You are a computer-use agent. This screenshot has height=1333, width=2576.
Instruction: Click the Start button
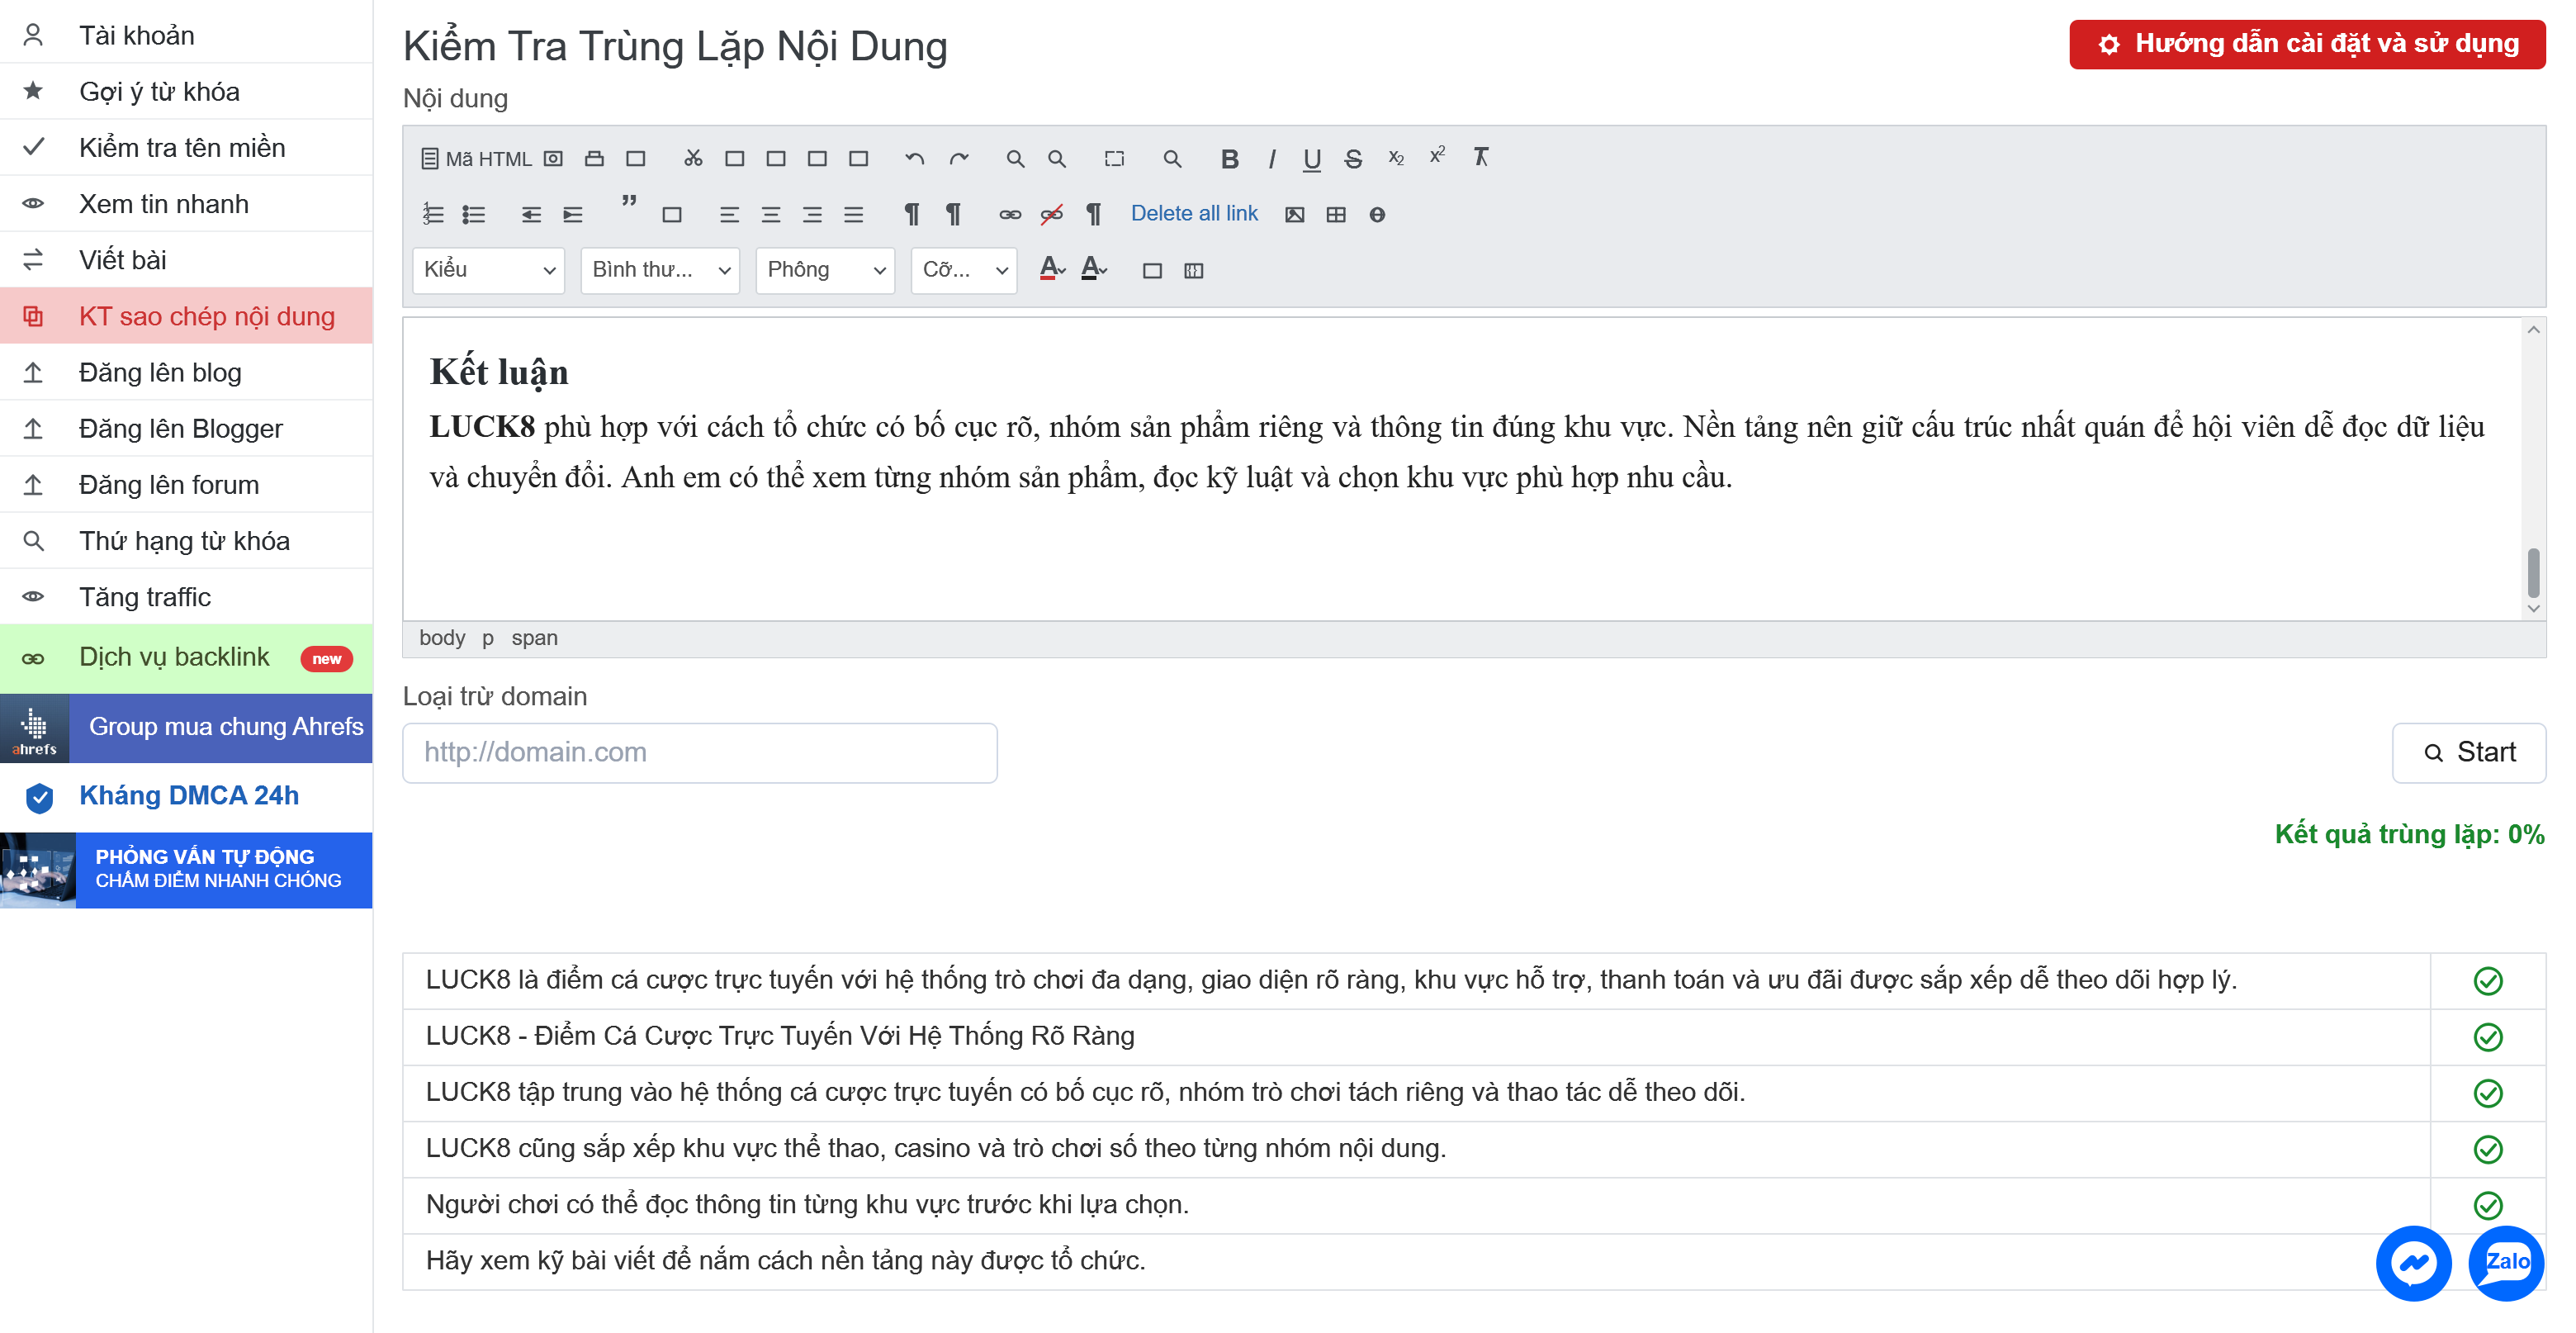click(x=2468, y=752)
